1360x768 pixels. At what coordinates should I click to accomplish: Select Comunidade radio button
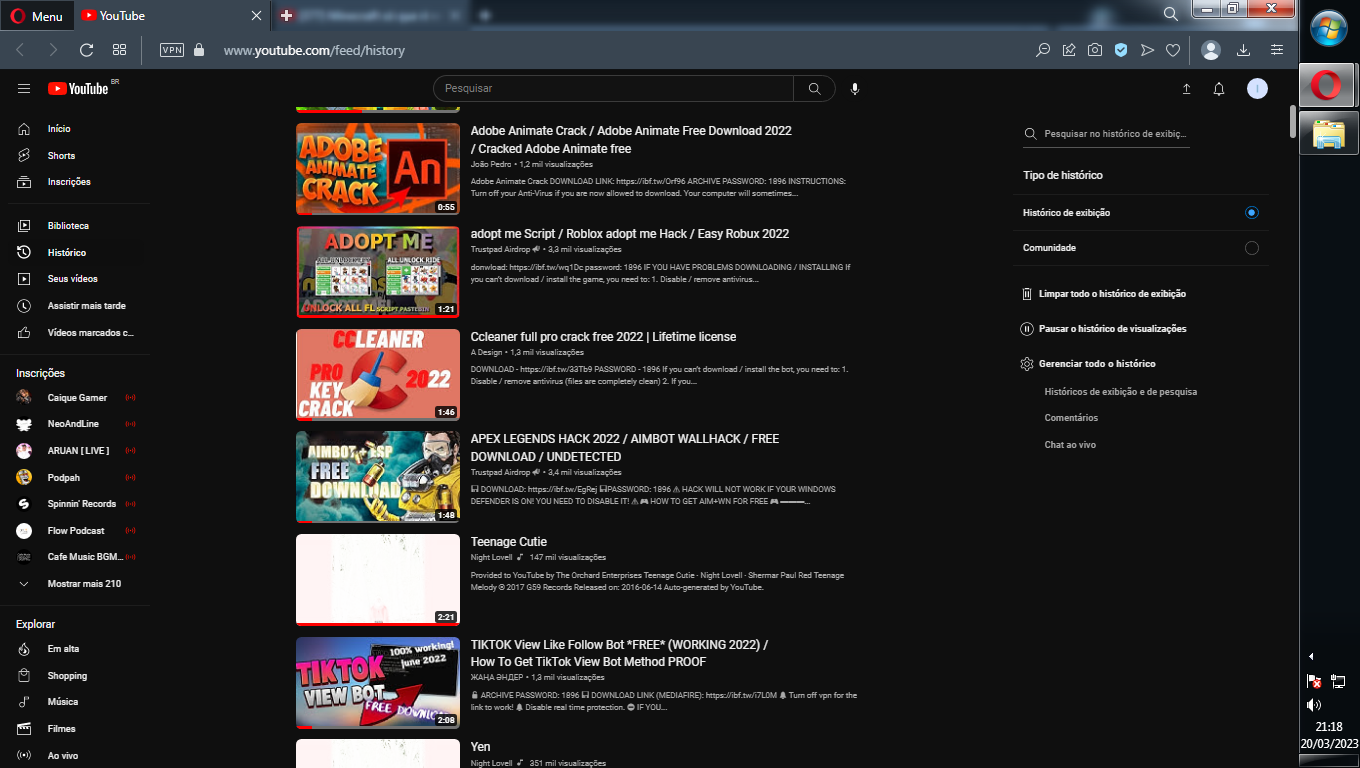(1252, 248)
